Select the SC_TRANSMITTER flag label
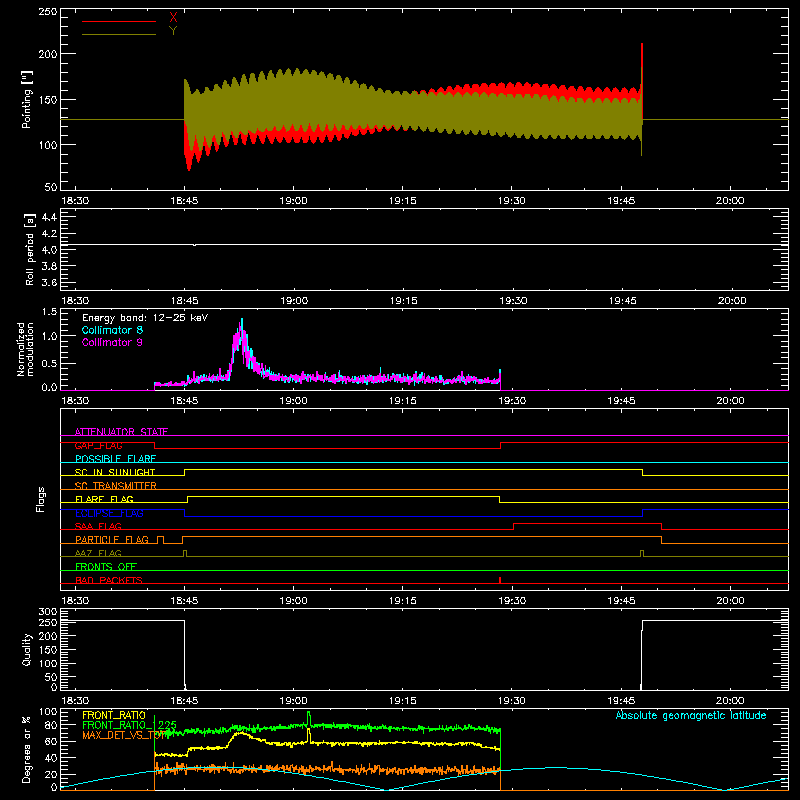The height and width of the screenshot is (800, 800). click(115, 486)
